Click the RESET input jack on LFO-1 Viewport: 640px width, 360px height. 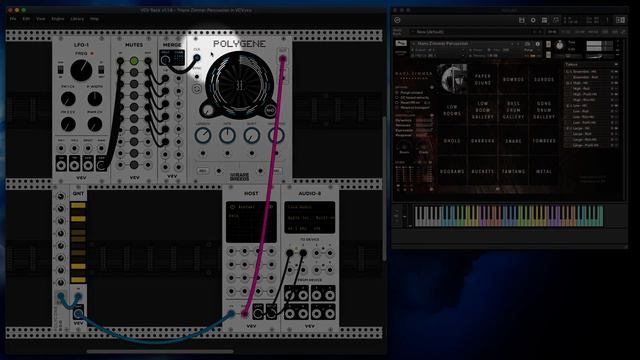tap(88, 148)
